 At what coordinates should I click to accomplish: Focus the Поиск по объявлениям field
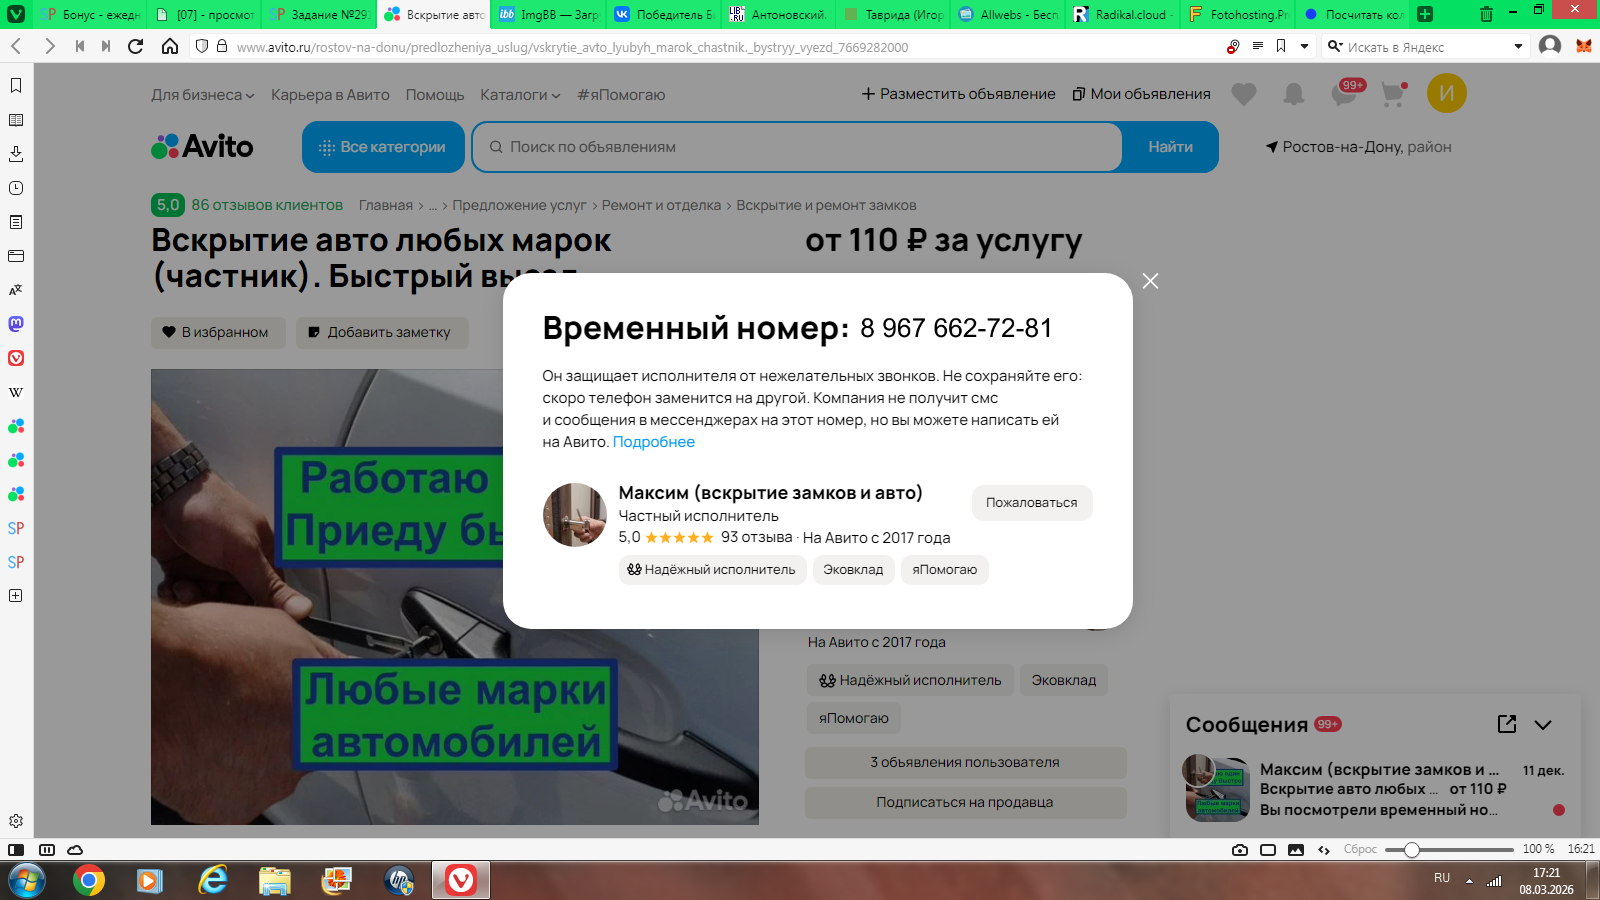tap(797, 147)
